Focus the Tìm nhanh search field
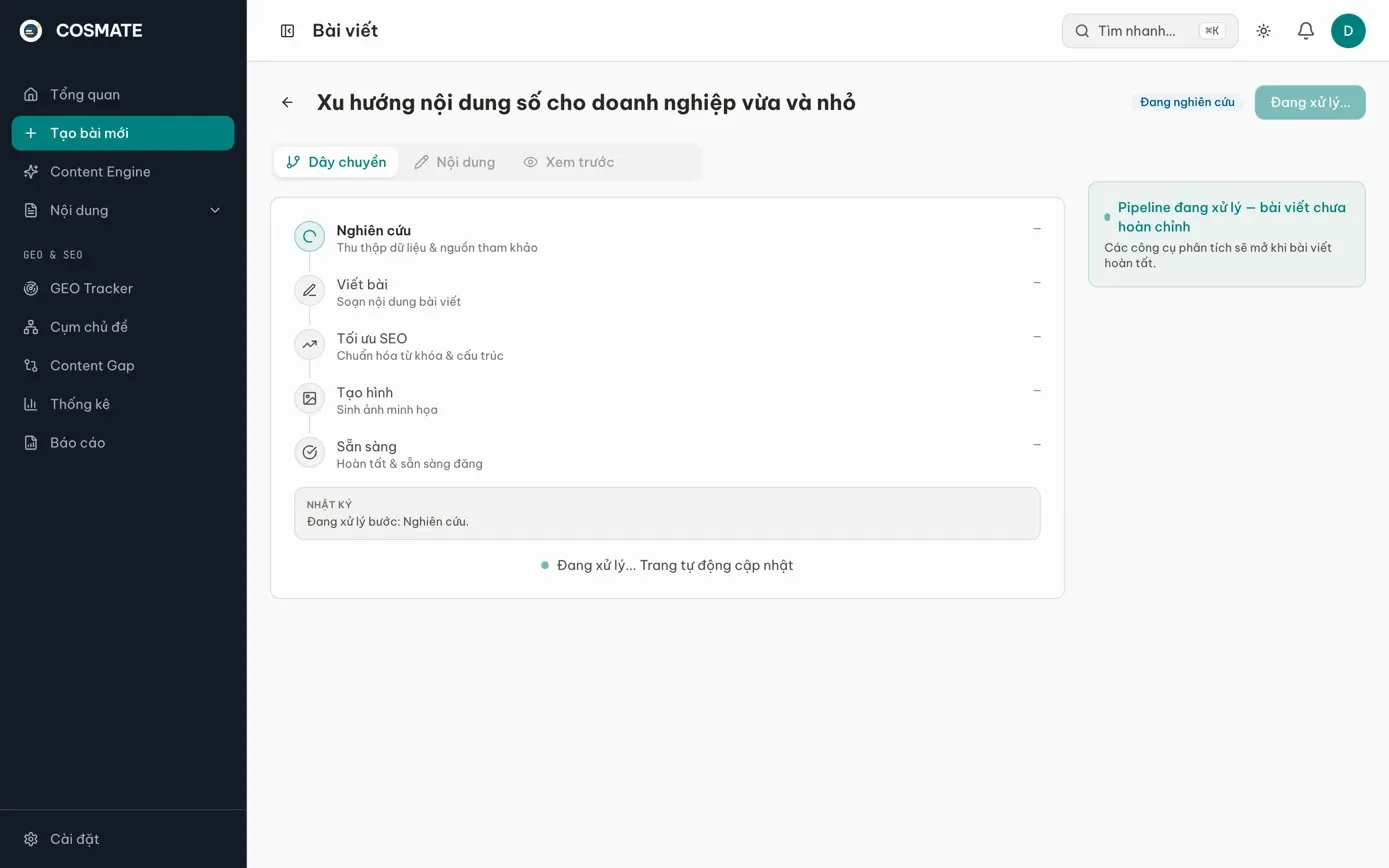This screenshot has height=868, width=1389. pyautogui.click(x=1150, y=31)
